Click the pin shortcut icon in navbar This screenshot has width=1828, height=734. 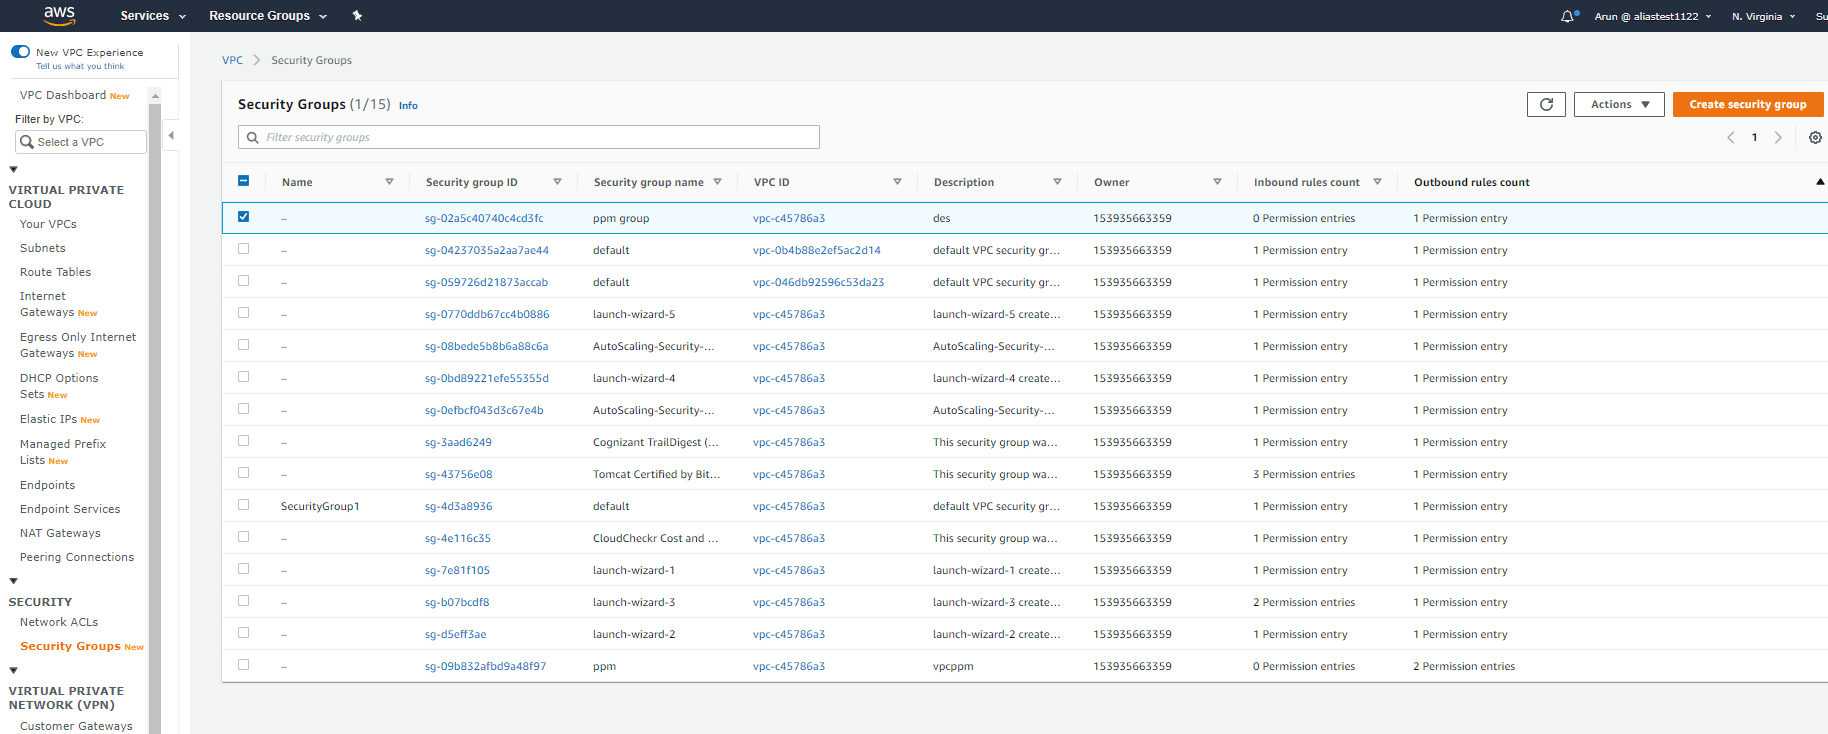[x=357, y=16]
